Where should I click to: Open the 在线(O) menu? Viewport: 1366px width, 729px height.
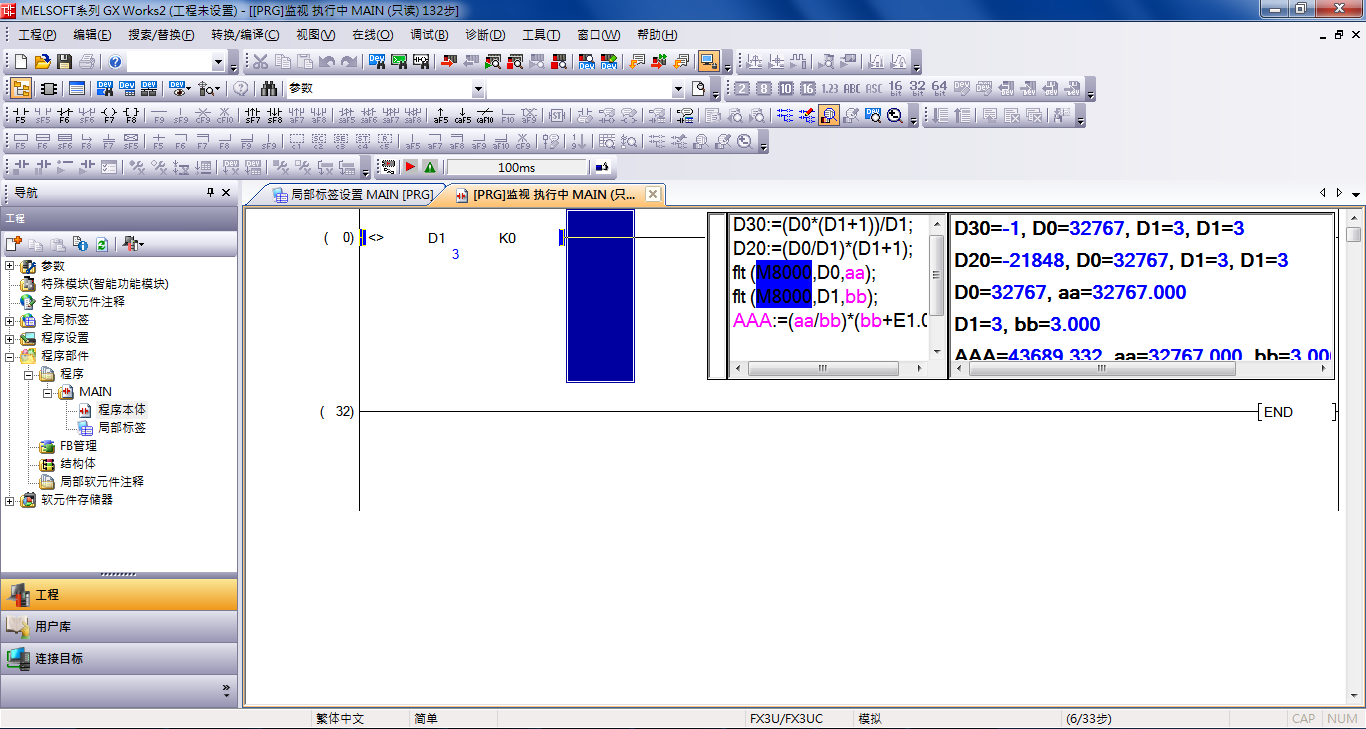(372, 35)
